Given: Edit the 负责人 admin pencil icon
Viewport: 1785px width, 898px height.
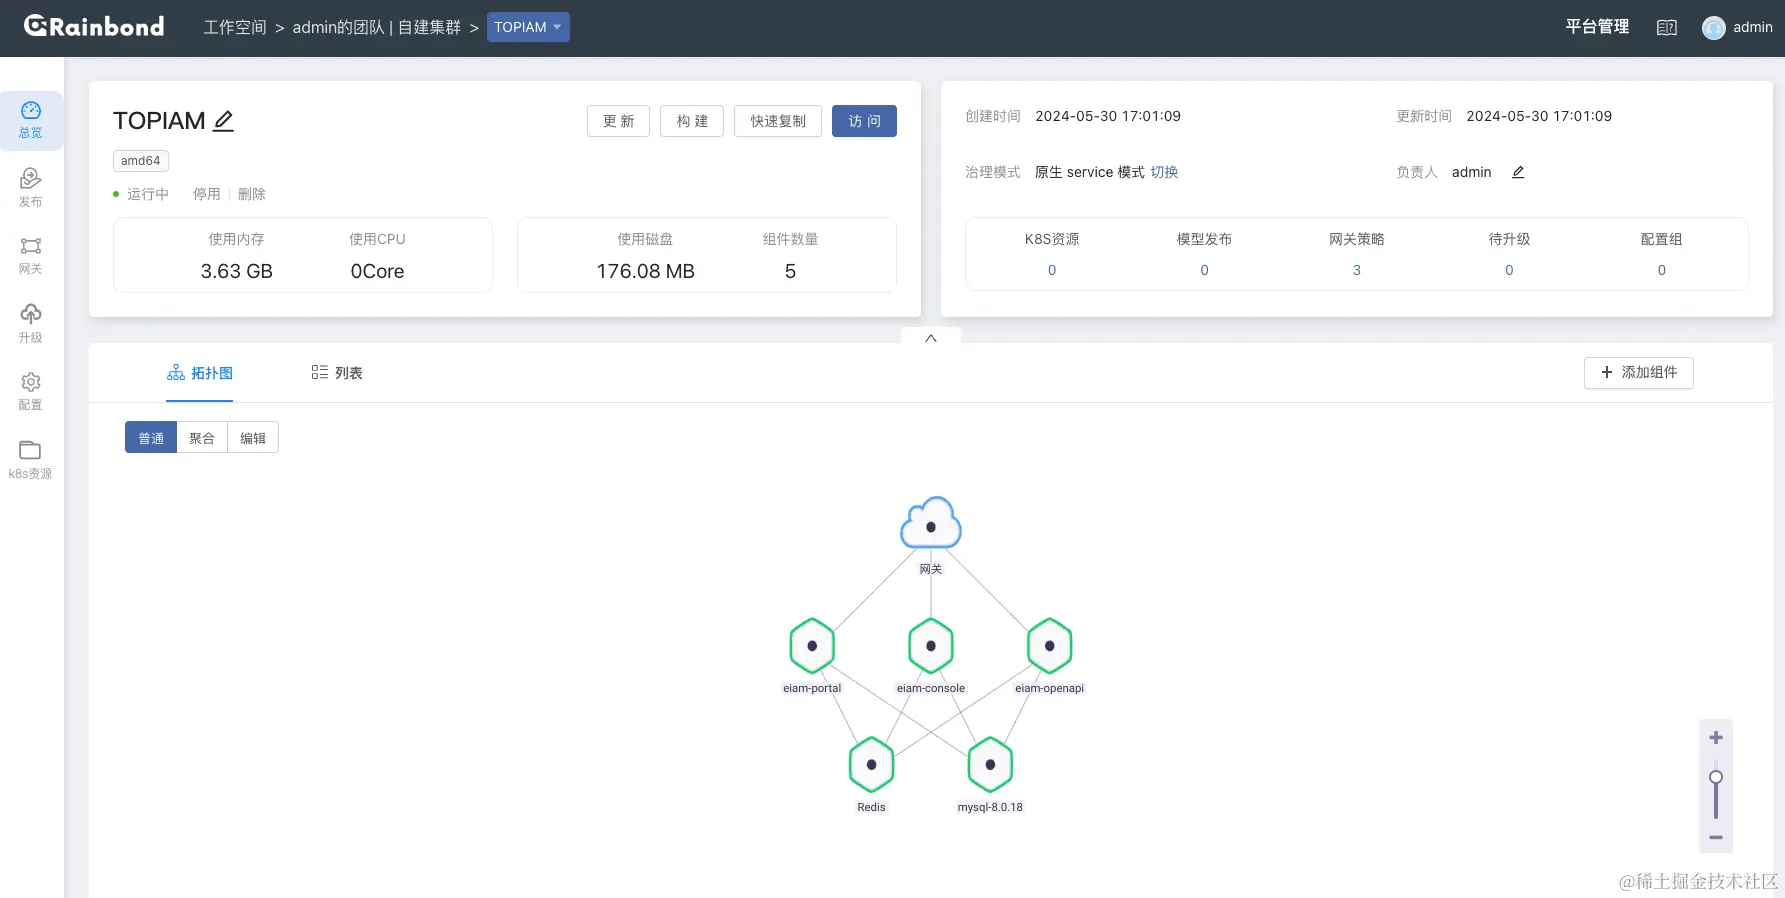Looking at the screenshot, I should tap(1518, 172).
